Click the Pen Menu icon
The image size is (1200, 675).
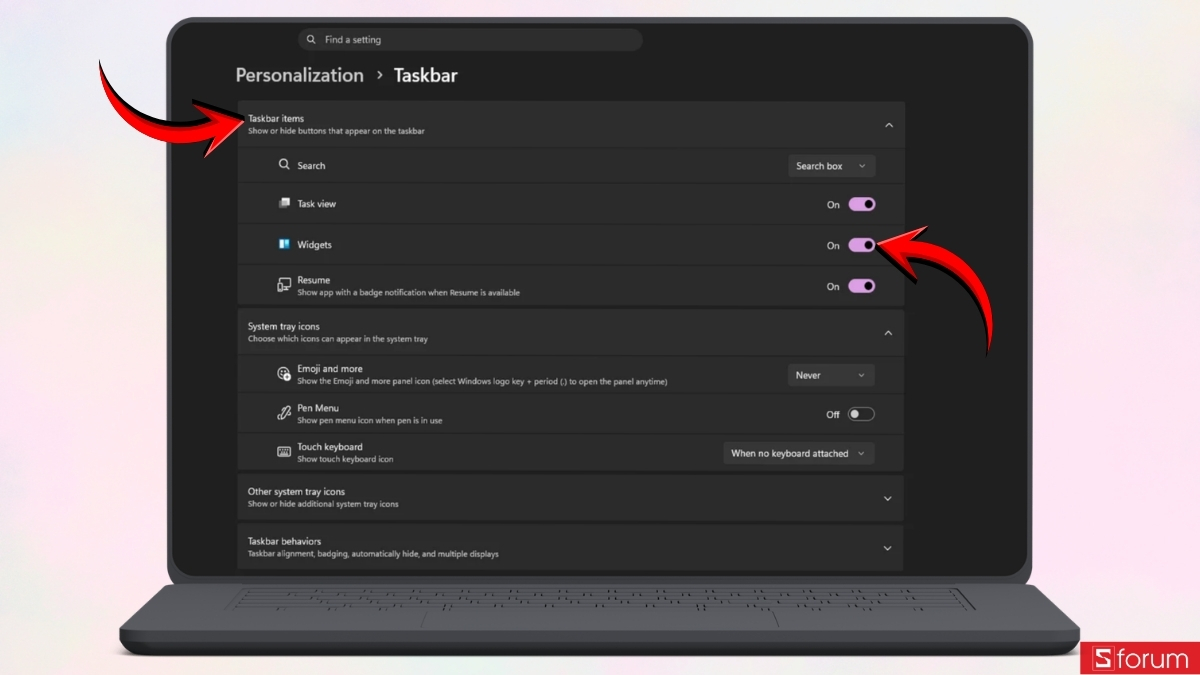tap(284, 413)
